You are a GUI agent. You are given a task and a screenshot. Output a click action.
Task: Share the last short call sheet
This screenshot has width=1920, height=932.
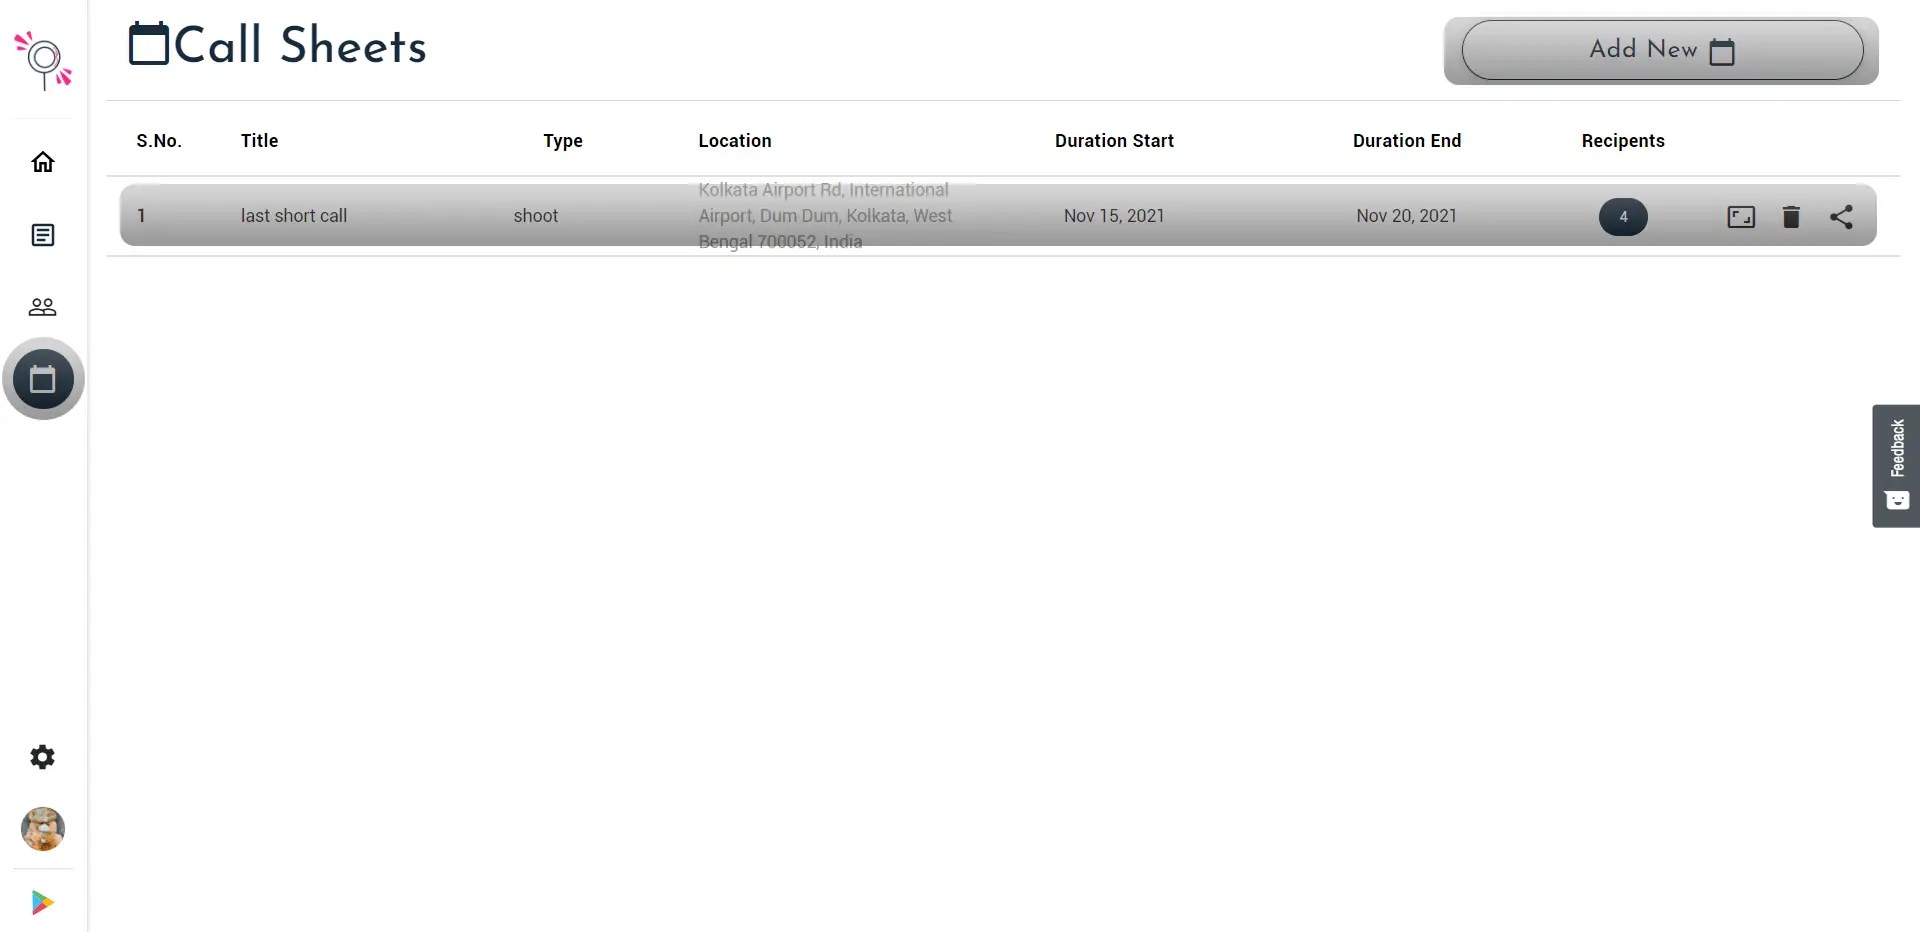click(1842, 216)
